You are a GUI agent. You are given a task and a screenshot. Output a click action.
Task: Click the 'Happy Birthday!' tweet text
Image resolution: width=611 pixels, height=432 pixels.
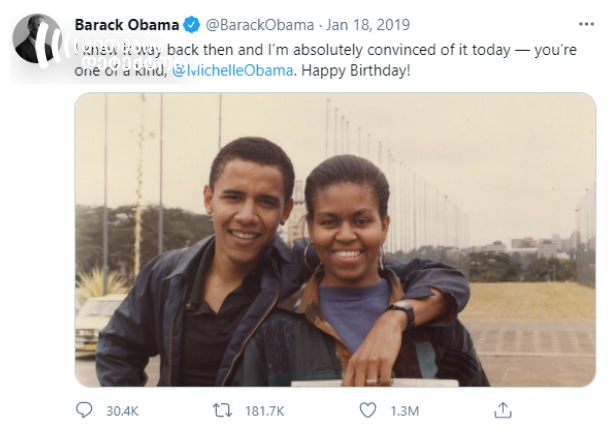(x=356, y=71)
